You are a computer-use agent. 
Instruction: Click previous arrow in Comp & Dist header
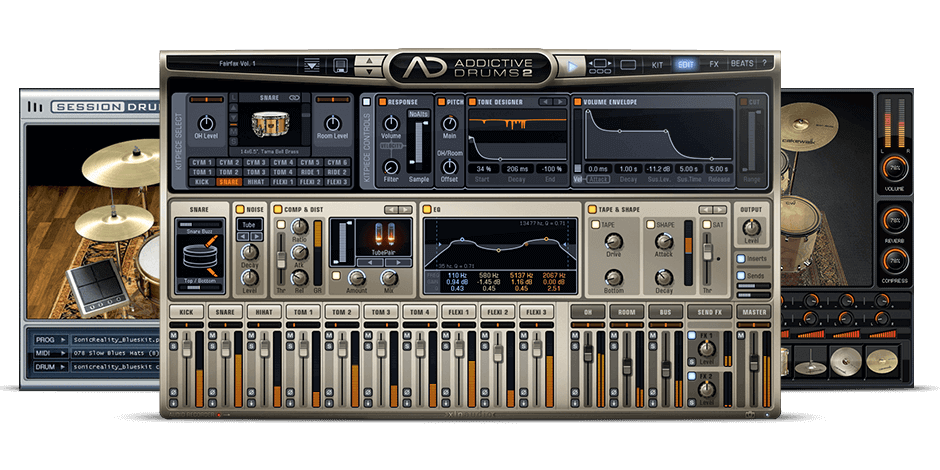(x=392, y=209)
